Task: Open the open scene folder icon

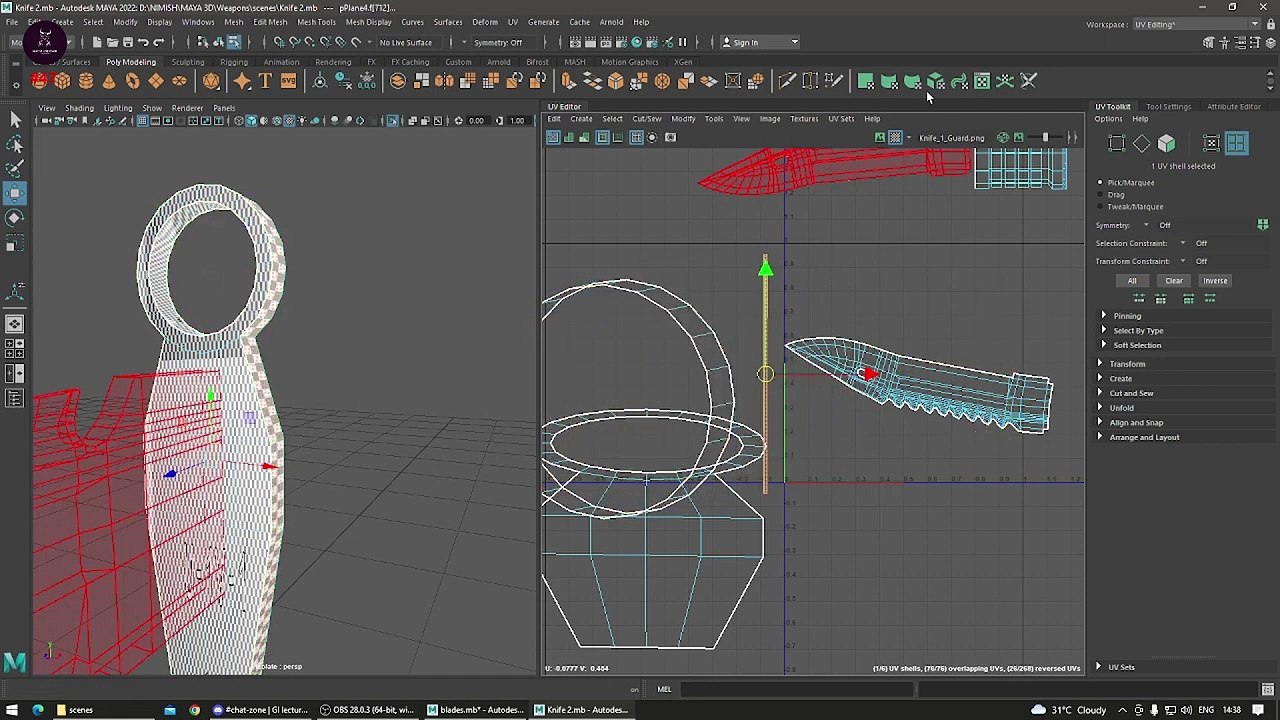Action: point(112,42)
